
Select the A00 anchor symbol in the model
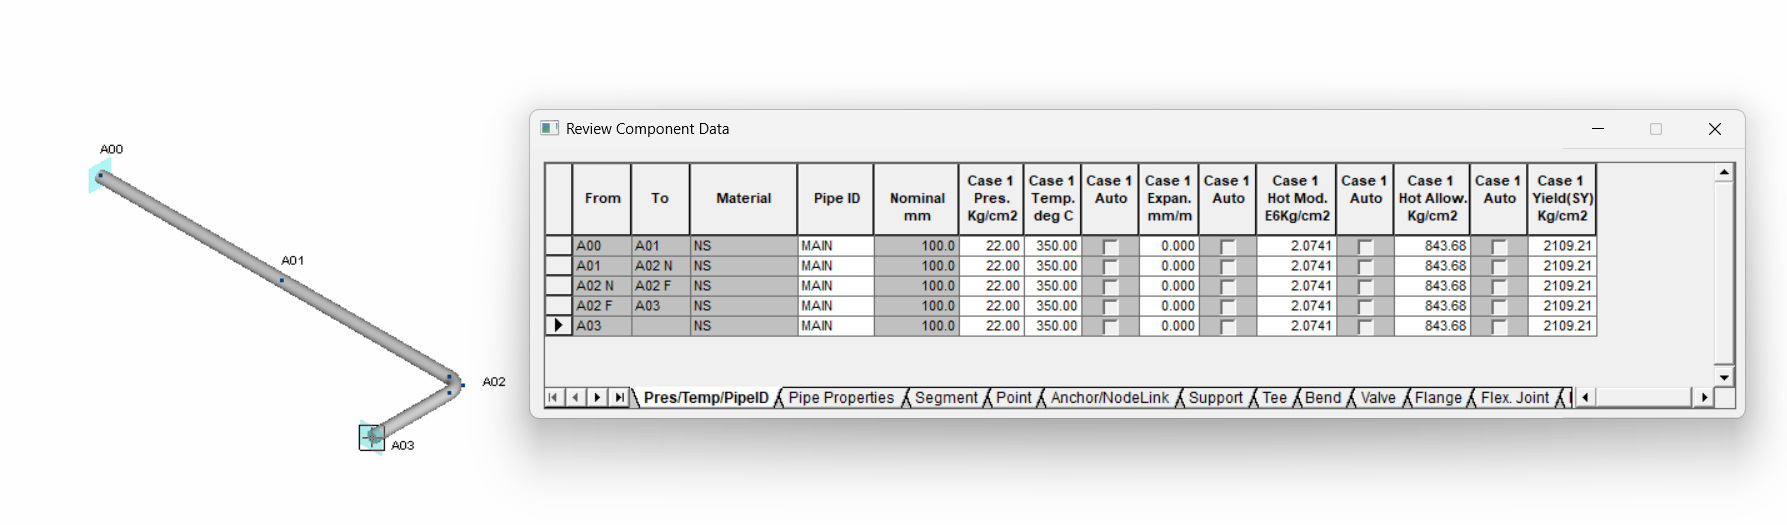[99, 176]
